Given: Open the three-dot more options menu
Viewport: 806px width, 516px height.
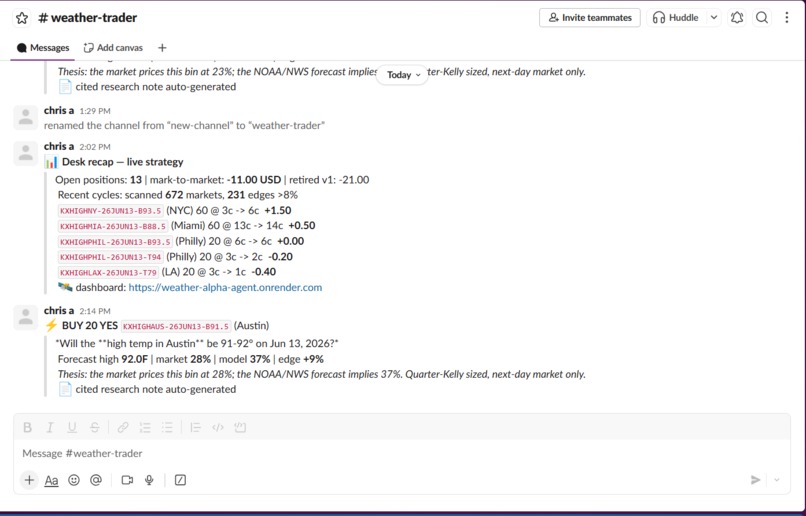Looking at the screenshot, I should point(786,17).
